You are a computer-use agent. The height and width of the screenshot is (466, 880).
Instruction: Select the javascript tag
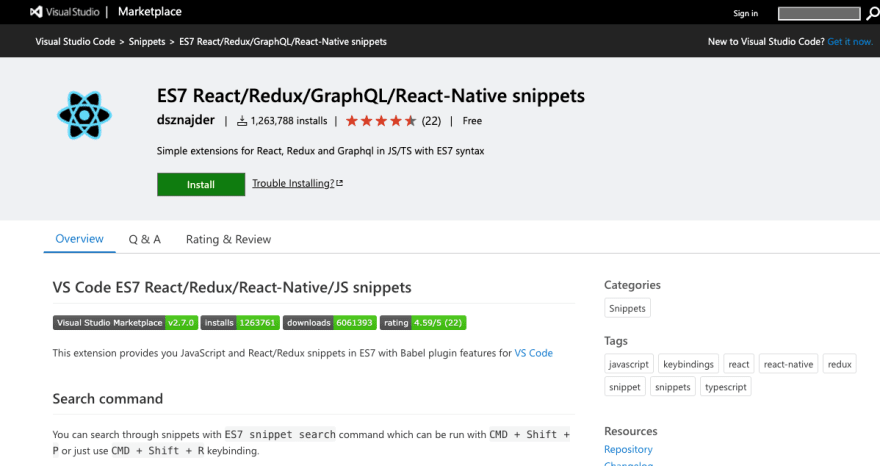pos(629,364)
